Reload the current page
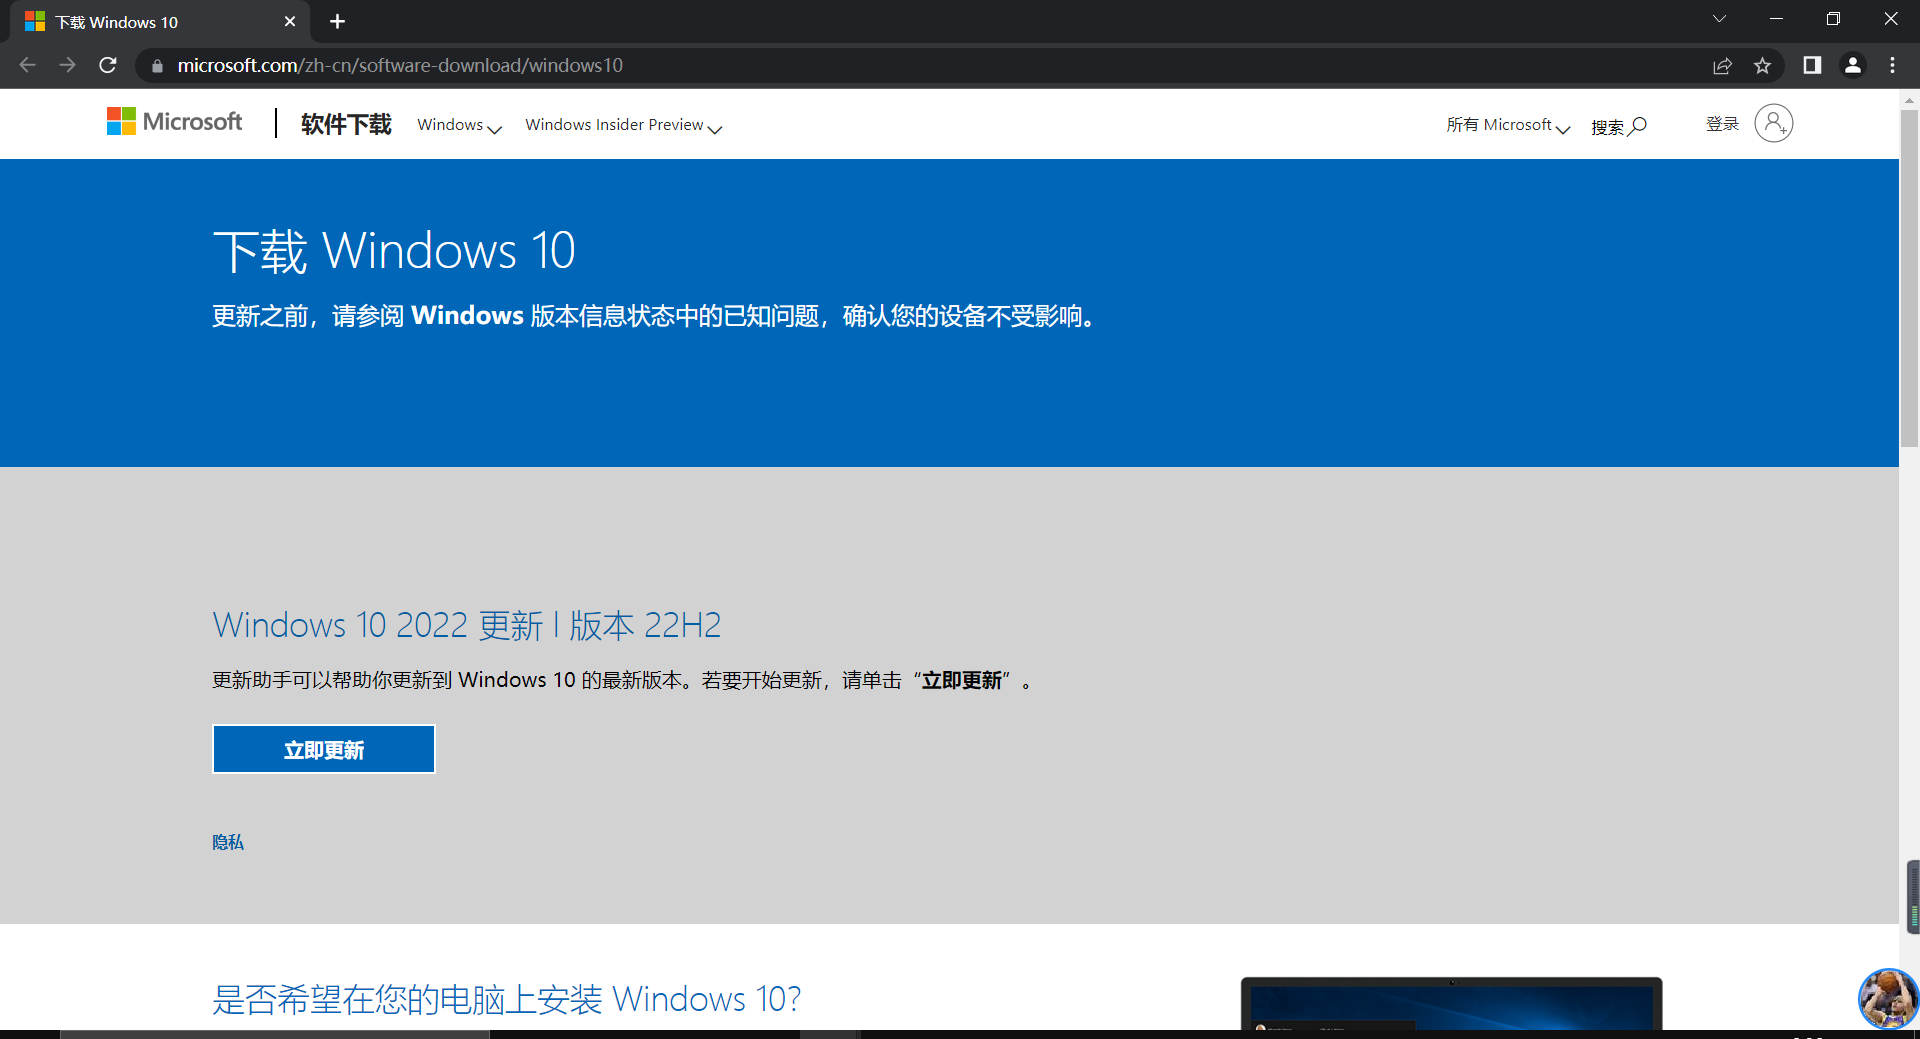Screen dimensions: 1920x1039 108,65
